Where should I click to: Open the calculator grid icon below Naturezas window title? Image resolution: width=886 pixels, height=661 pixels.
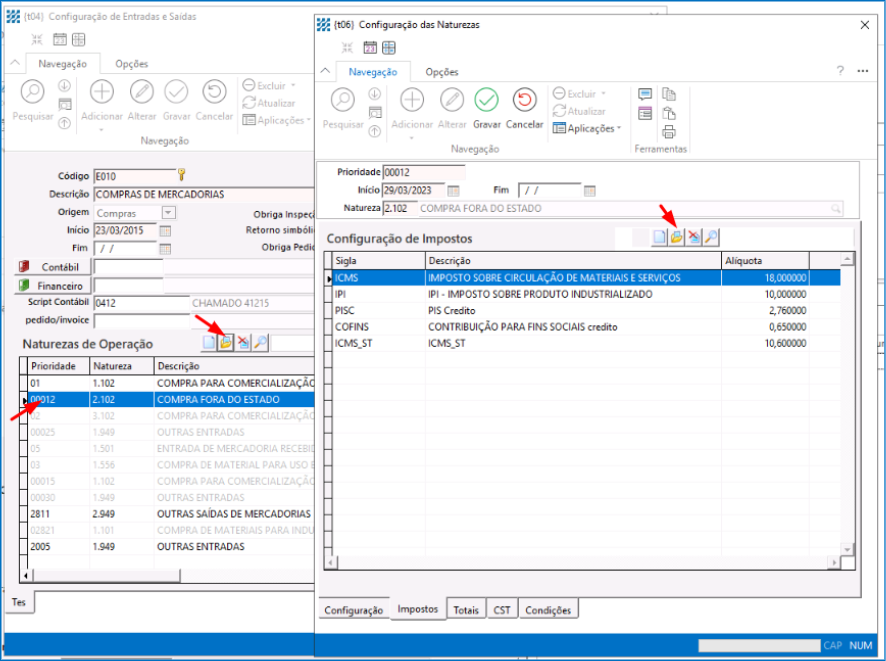(x=389, y=47)
